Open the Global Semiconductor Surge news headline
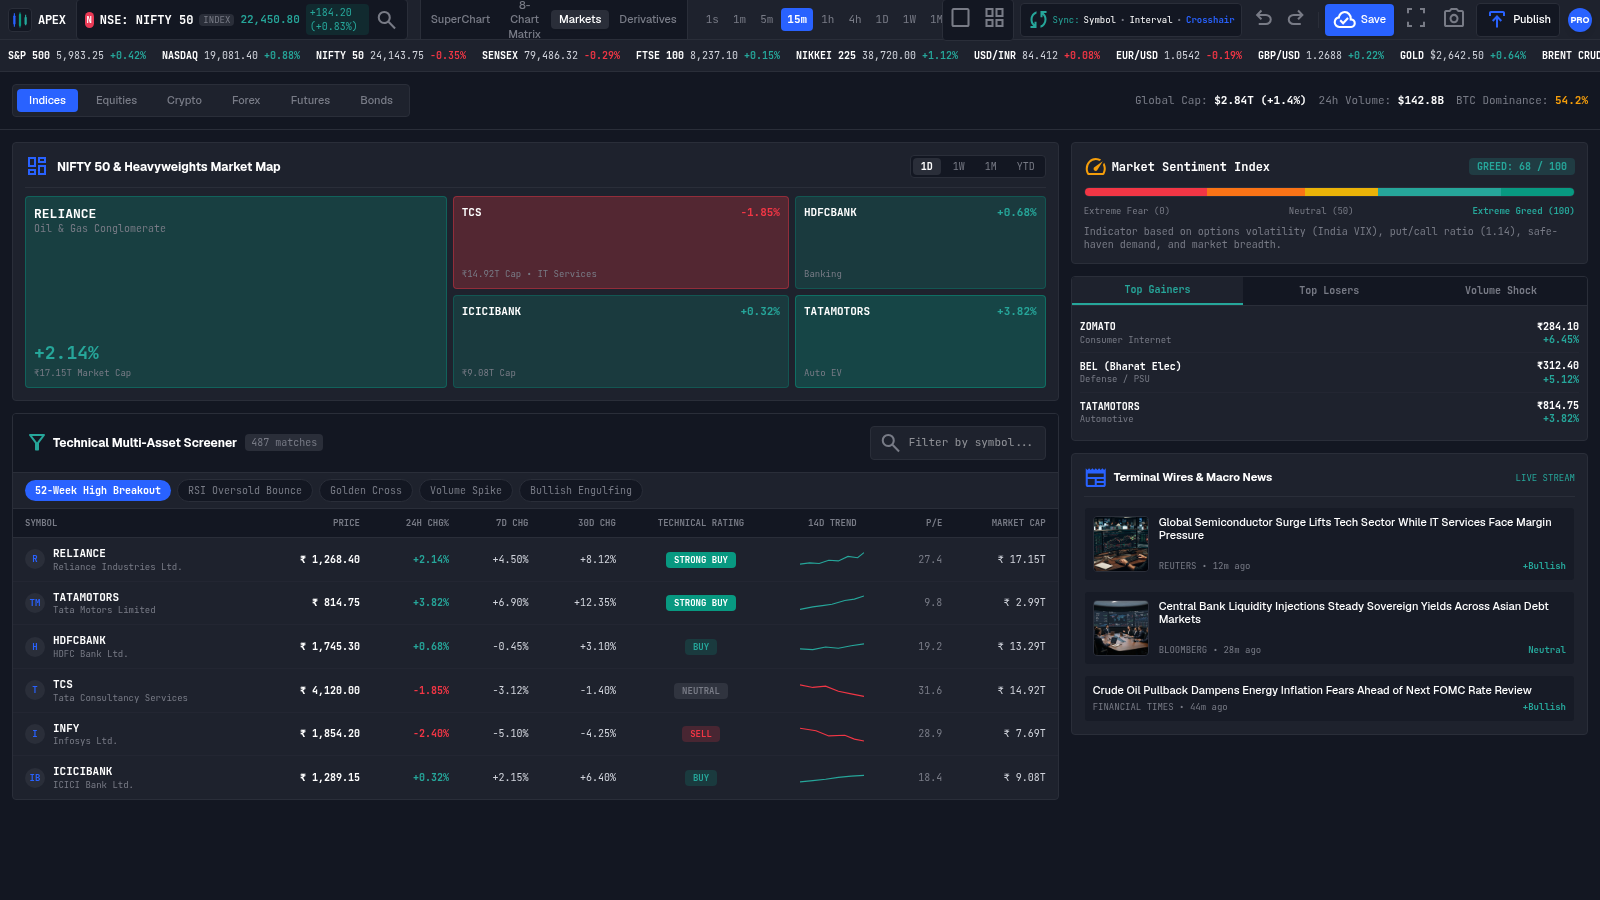The image size is (1600, 900). (x=1355, y=529)
